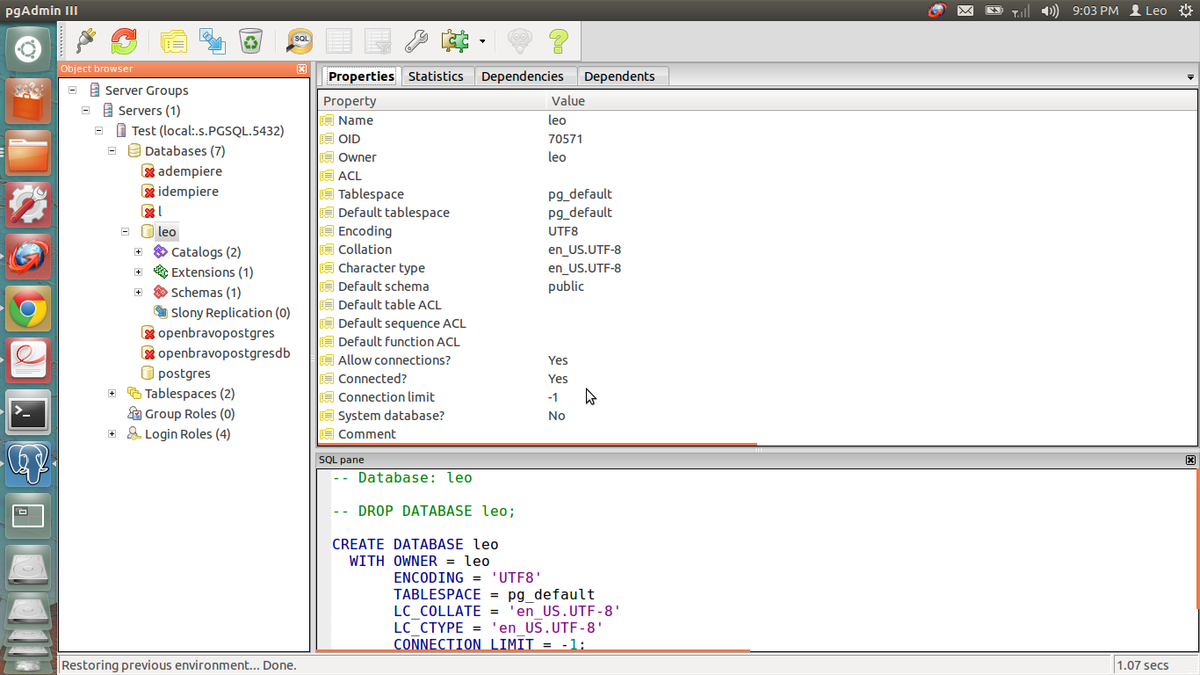Click the add server connection plug icon
The image size is (1200, 675).
(86, 41)
